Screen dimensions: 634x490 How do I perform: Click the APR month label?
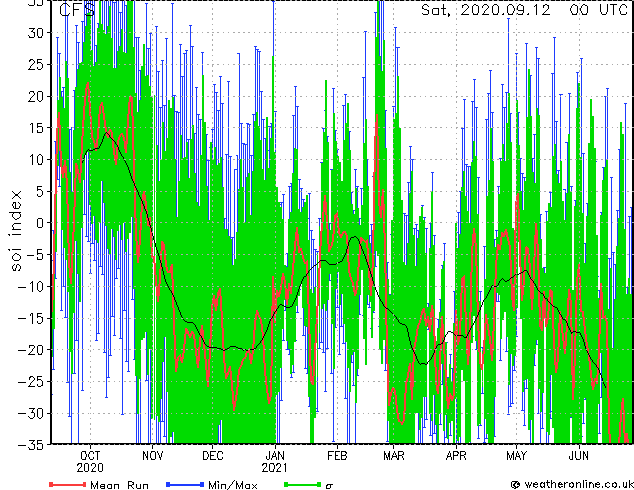(x=456, y=456)
